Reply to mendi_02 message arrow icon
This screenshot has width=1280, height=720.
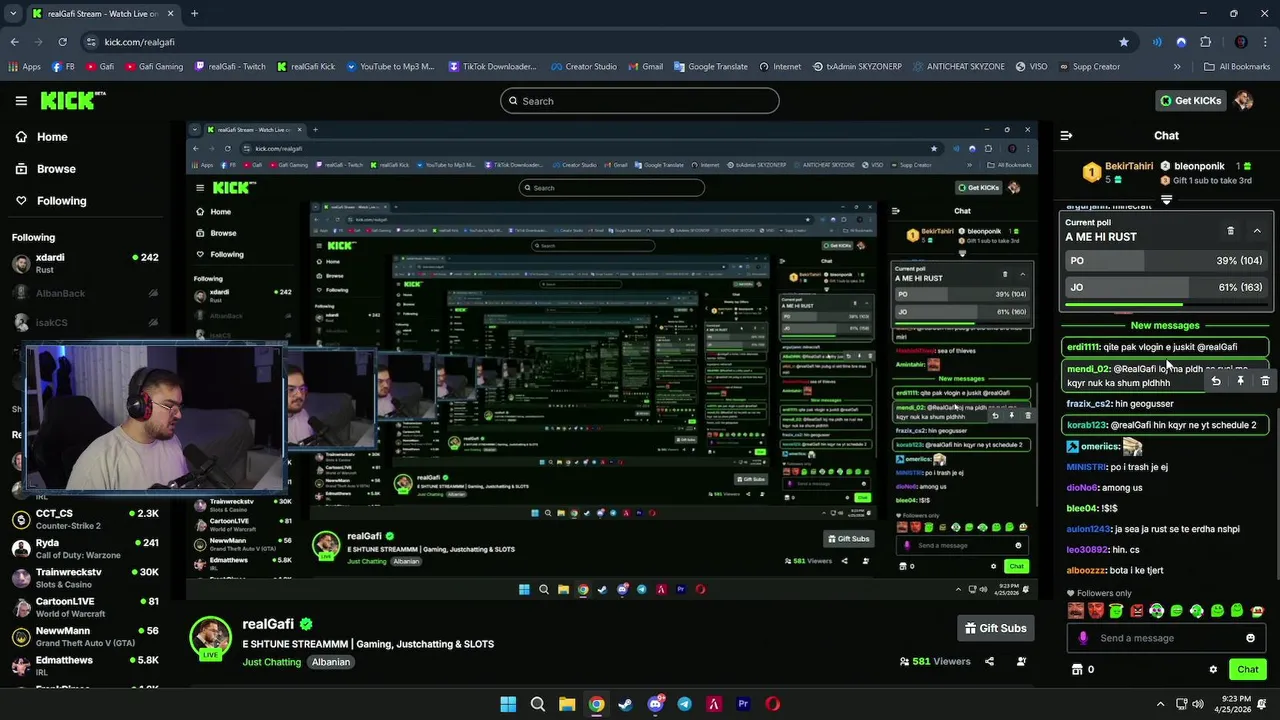[x=1215, y=381]
